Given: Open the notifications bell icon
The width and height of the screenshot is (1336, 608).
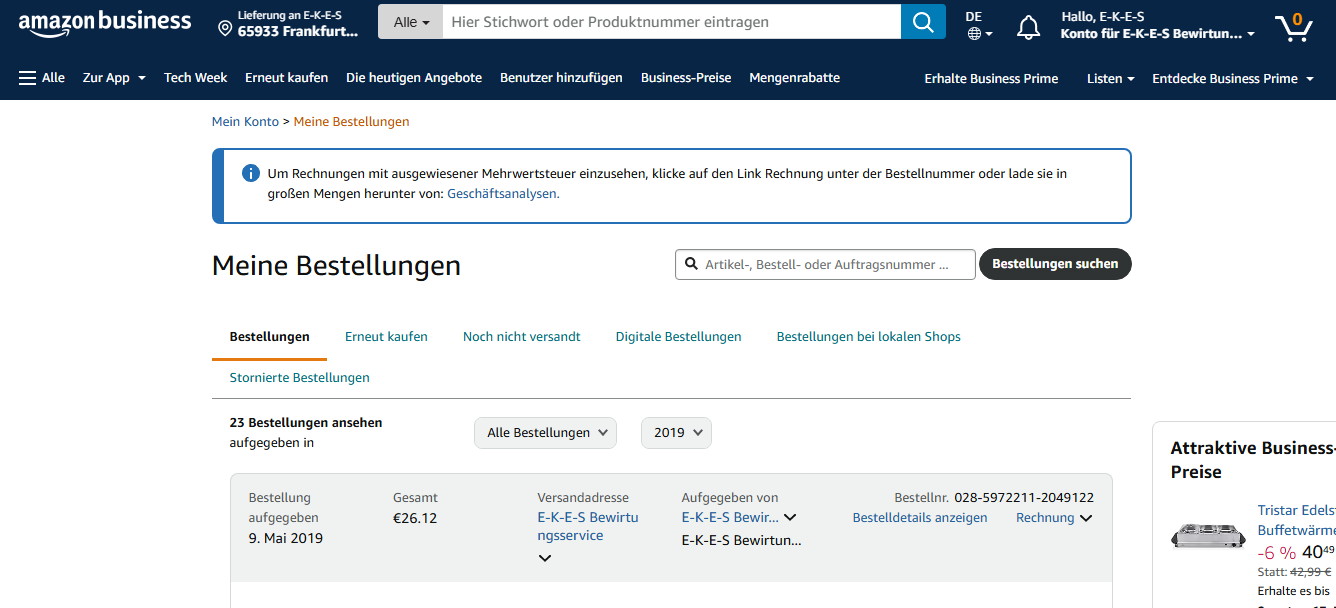Looking at the screenshot, I should (x=1028, y=27).
